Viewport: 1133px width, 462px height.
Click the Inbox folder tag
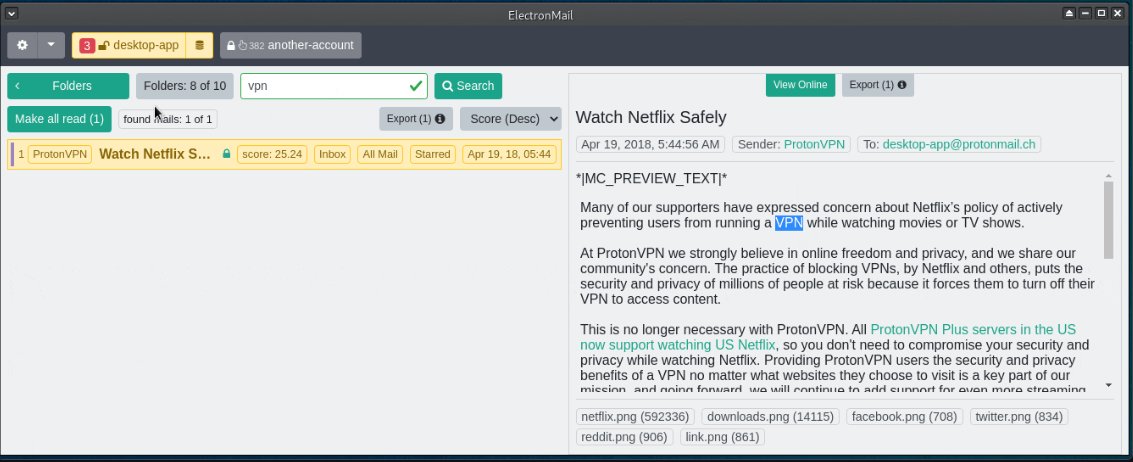(332, 154)
